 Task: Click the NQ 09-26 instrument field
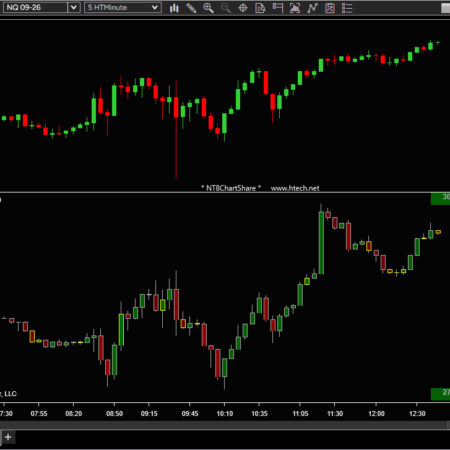point(35,7)
